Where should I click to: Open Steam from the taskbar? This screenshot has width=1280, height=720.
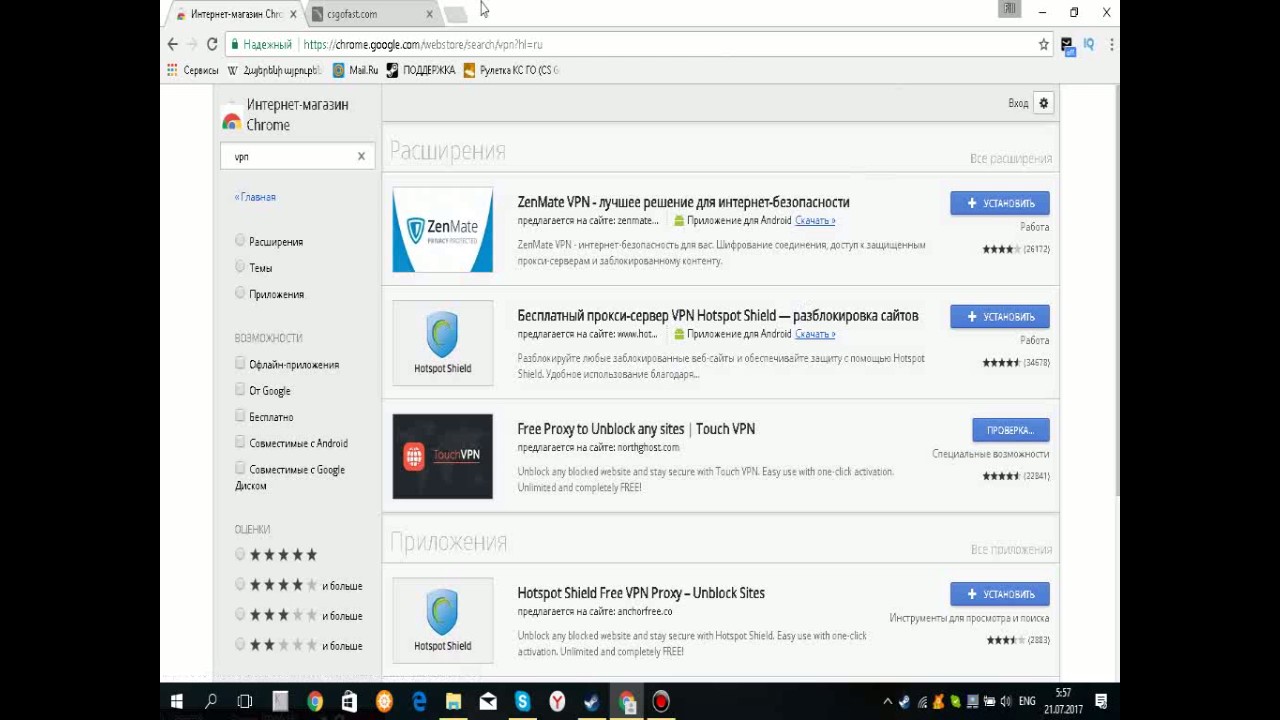click(x=591, y=701)
